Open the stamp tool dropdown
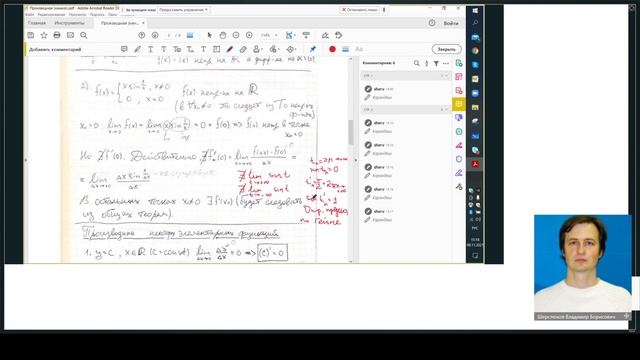The width and height of the screenshot is (640, 360). tap(257, 49)
